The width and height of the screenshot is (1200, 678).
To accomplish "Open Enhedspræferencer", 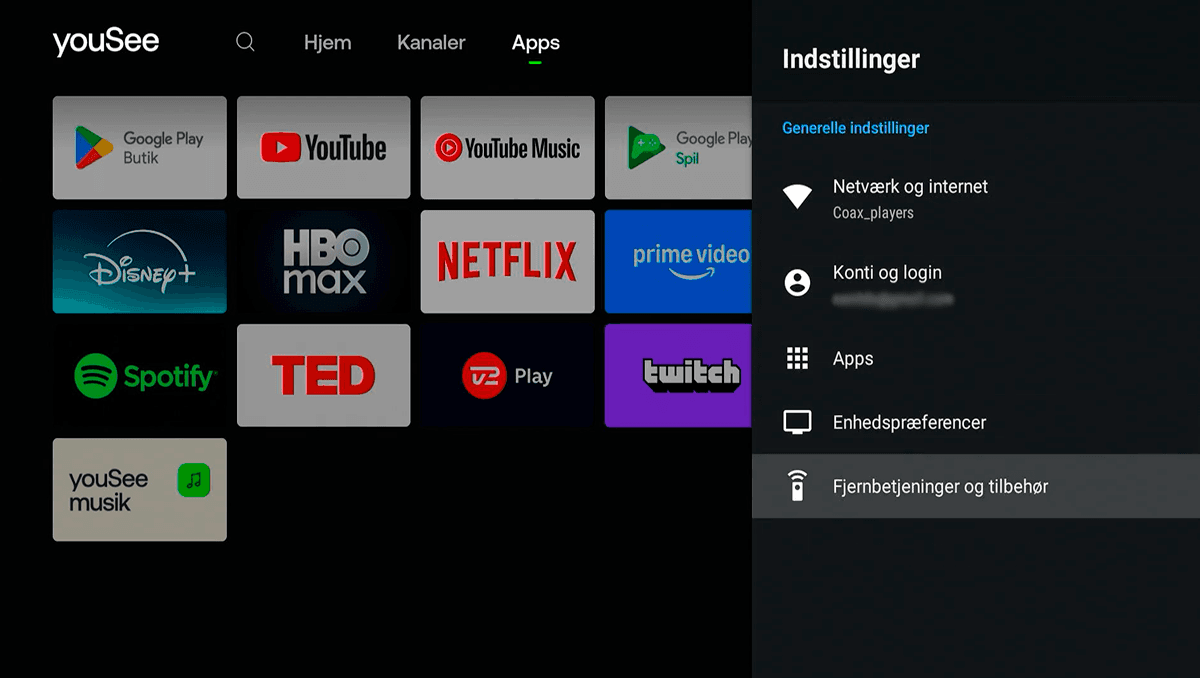I will [x=908, y=422].
